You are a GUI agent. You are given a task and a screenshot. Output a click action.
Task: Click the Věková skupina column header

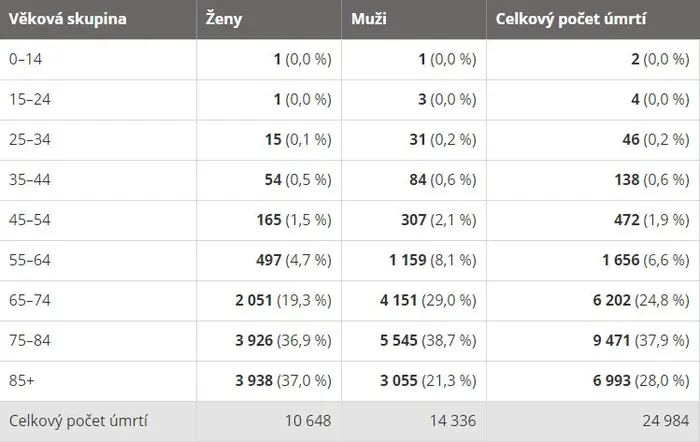[x=67, y=19]
